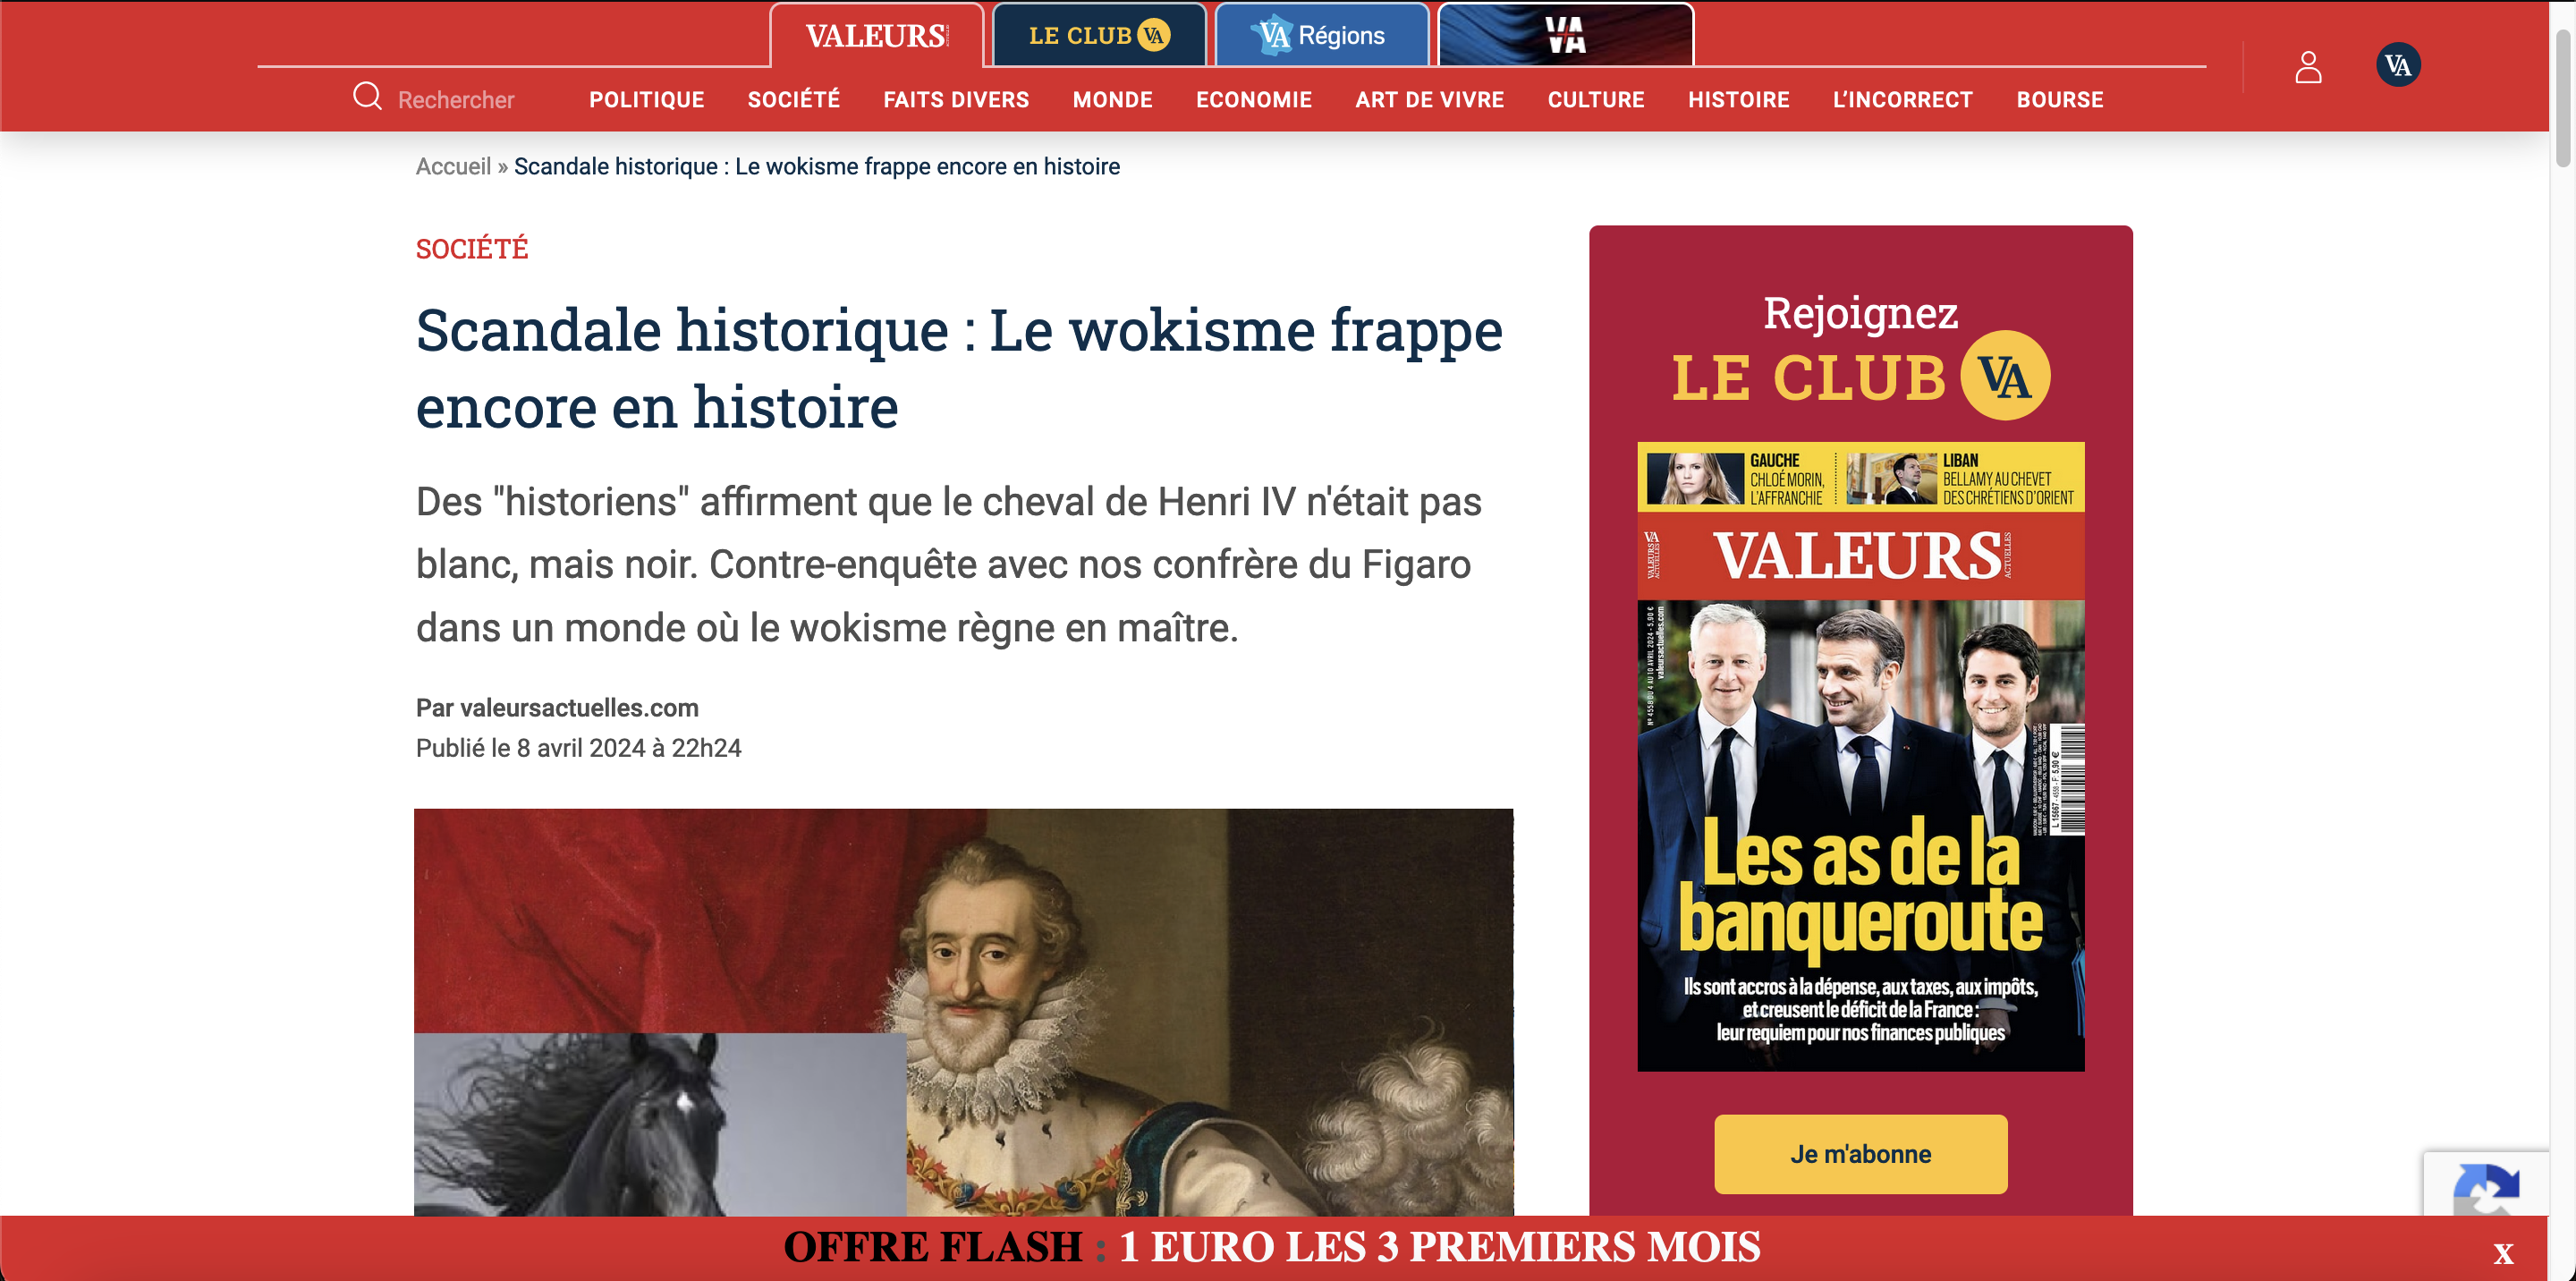Open the SOCIÉTÉ menu section
This screenshot has width=2576, height=1281.
793,100
